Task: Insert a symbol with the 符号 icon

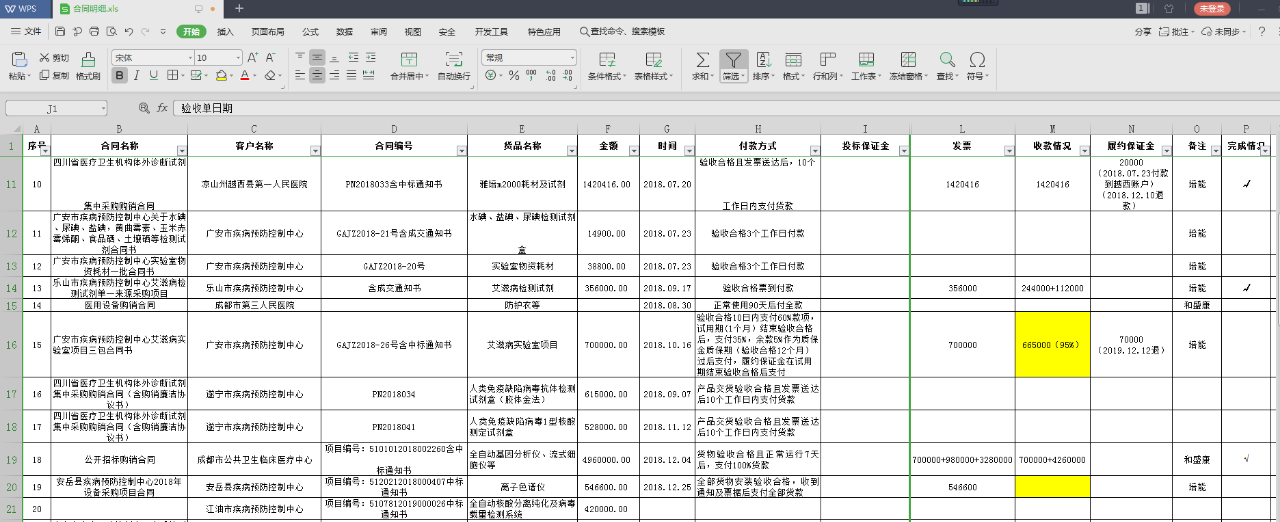Action: click(976, 61)
